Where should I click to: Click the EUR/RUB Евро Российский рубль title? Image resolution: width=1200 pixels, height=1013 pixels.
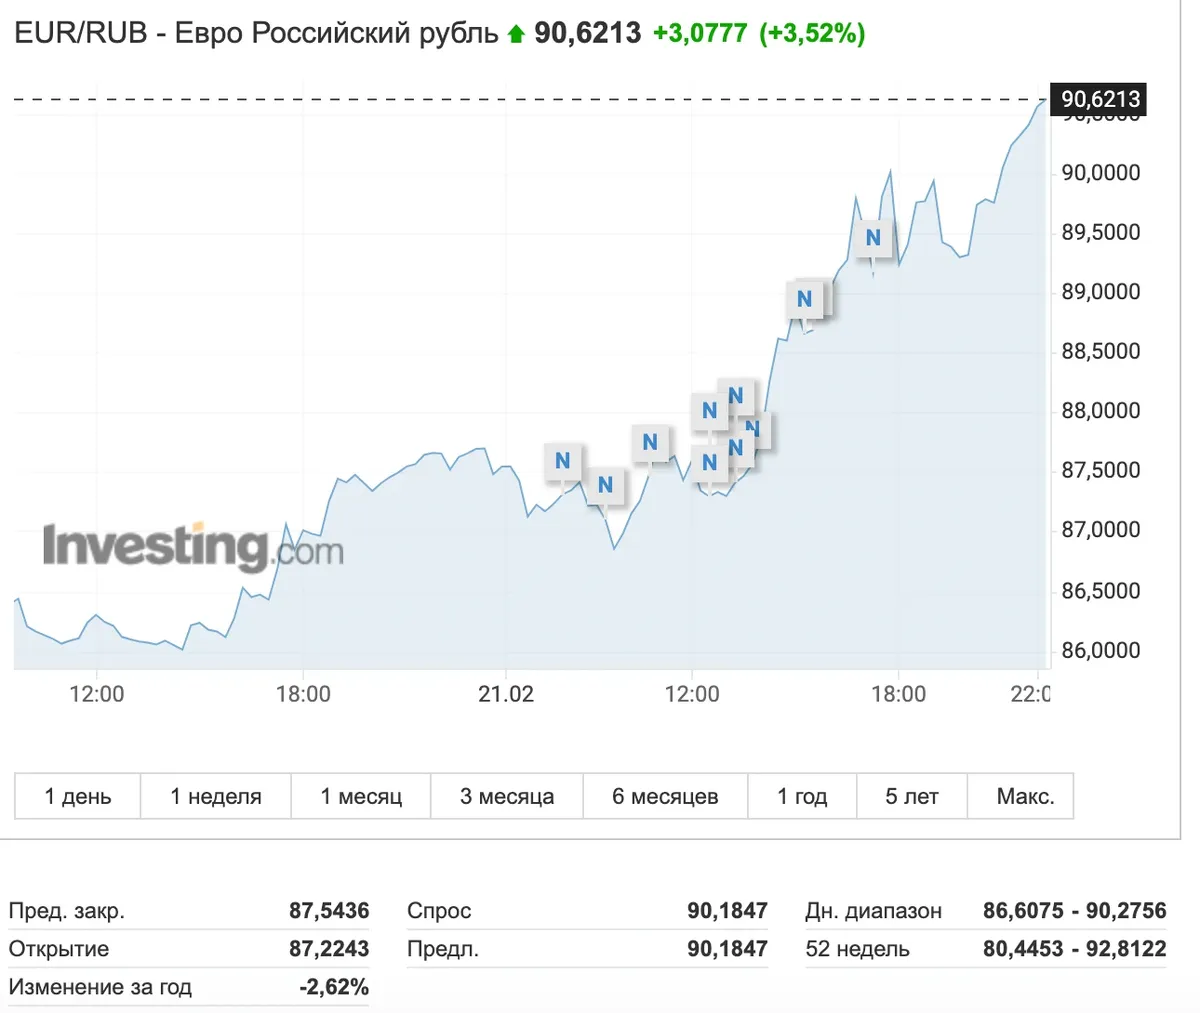[256, 33]
